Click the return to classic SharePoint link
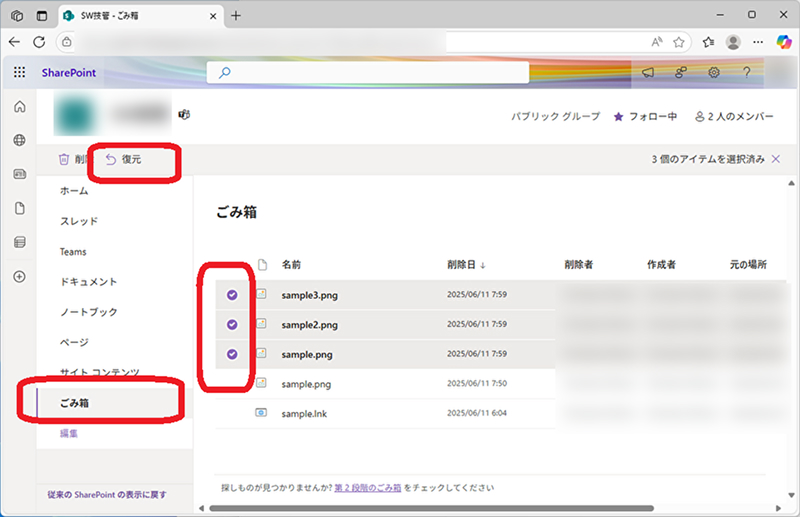This screenshot has height=517, width=800. point(107,495)
